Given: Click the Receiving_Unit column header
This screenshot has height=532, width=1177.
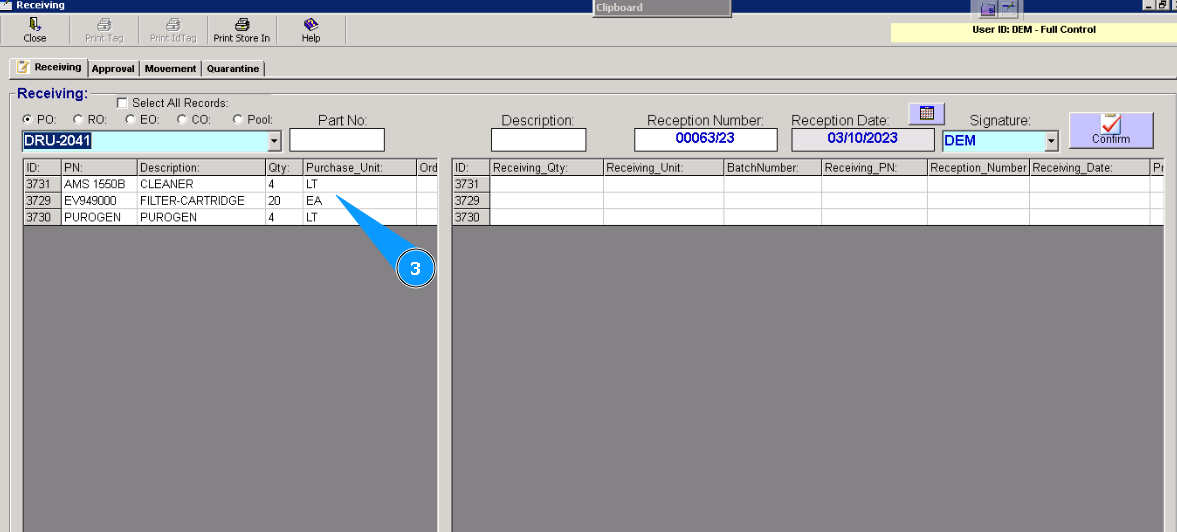Looking at the screenshot, I should [664, 167].
